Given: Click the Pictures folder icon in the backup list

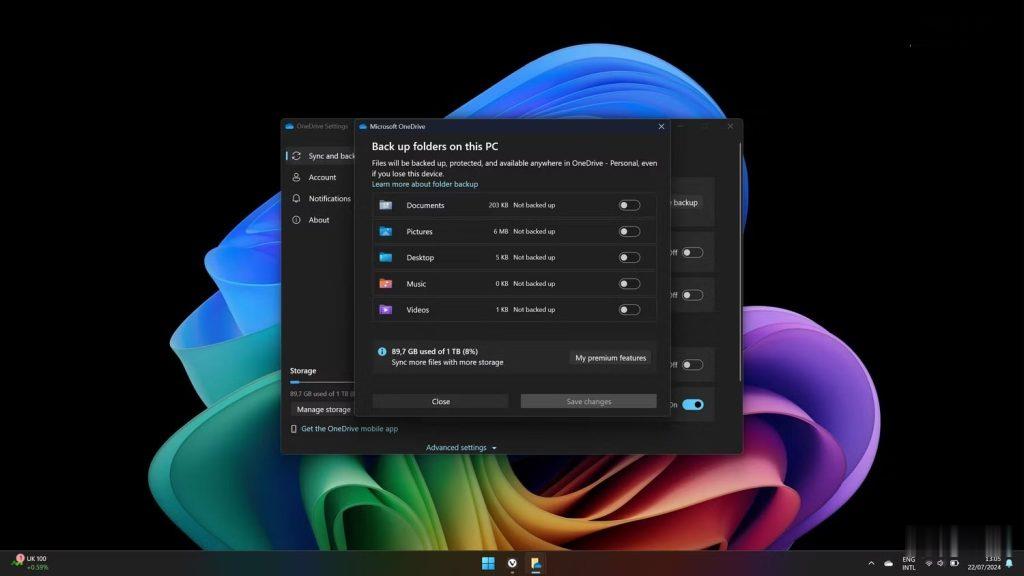Looking at the screenshot, I should [386, 231].
